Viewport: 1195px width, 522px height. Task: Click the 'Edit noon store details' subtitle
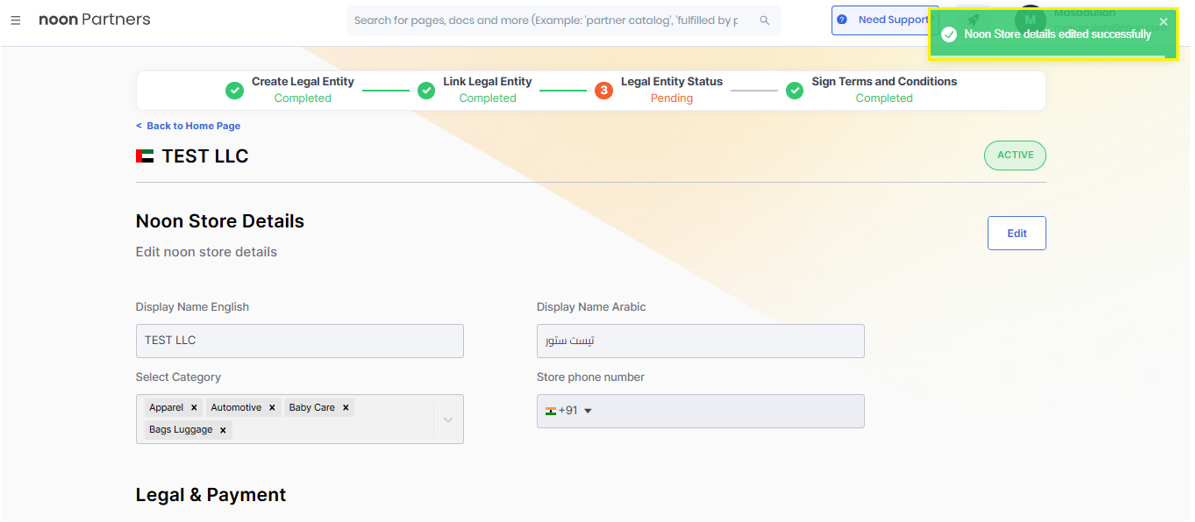tap(207, 251)
